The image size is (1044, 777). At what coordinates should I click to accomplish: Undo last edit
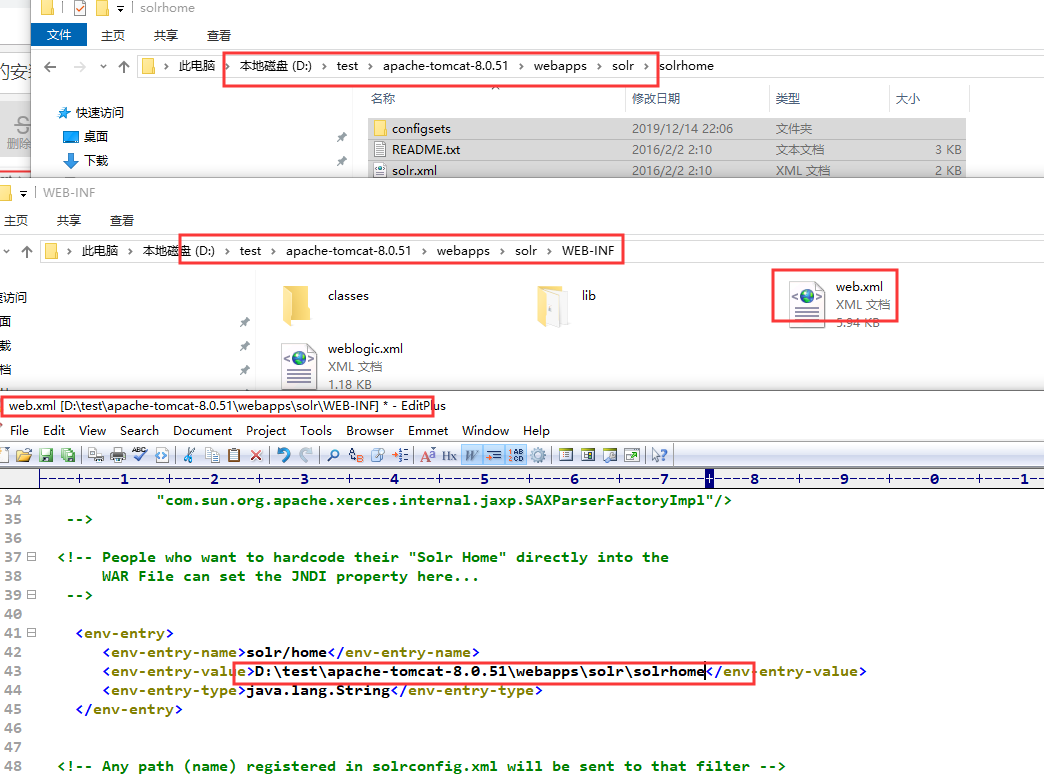[x=284, y=455]
